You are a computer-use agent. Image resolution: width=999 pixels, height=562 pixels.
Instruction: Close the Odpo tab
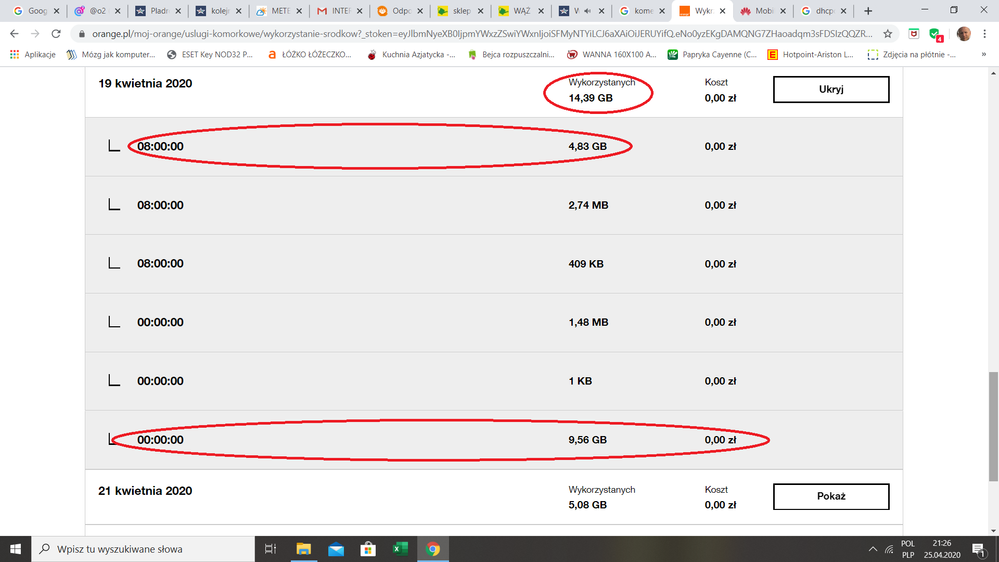tap(419, 11)
